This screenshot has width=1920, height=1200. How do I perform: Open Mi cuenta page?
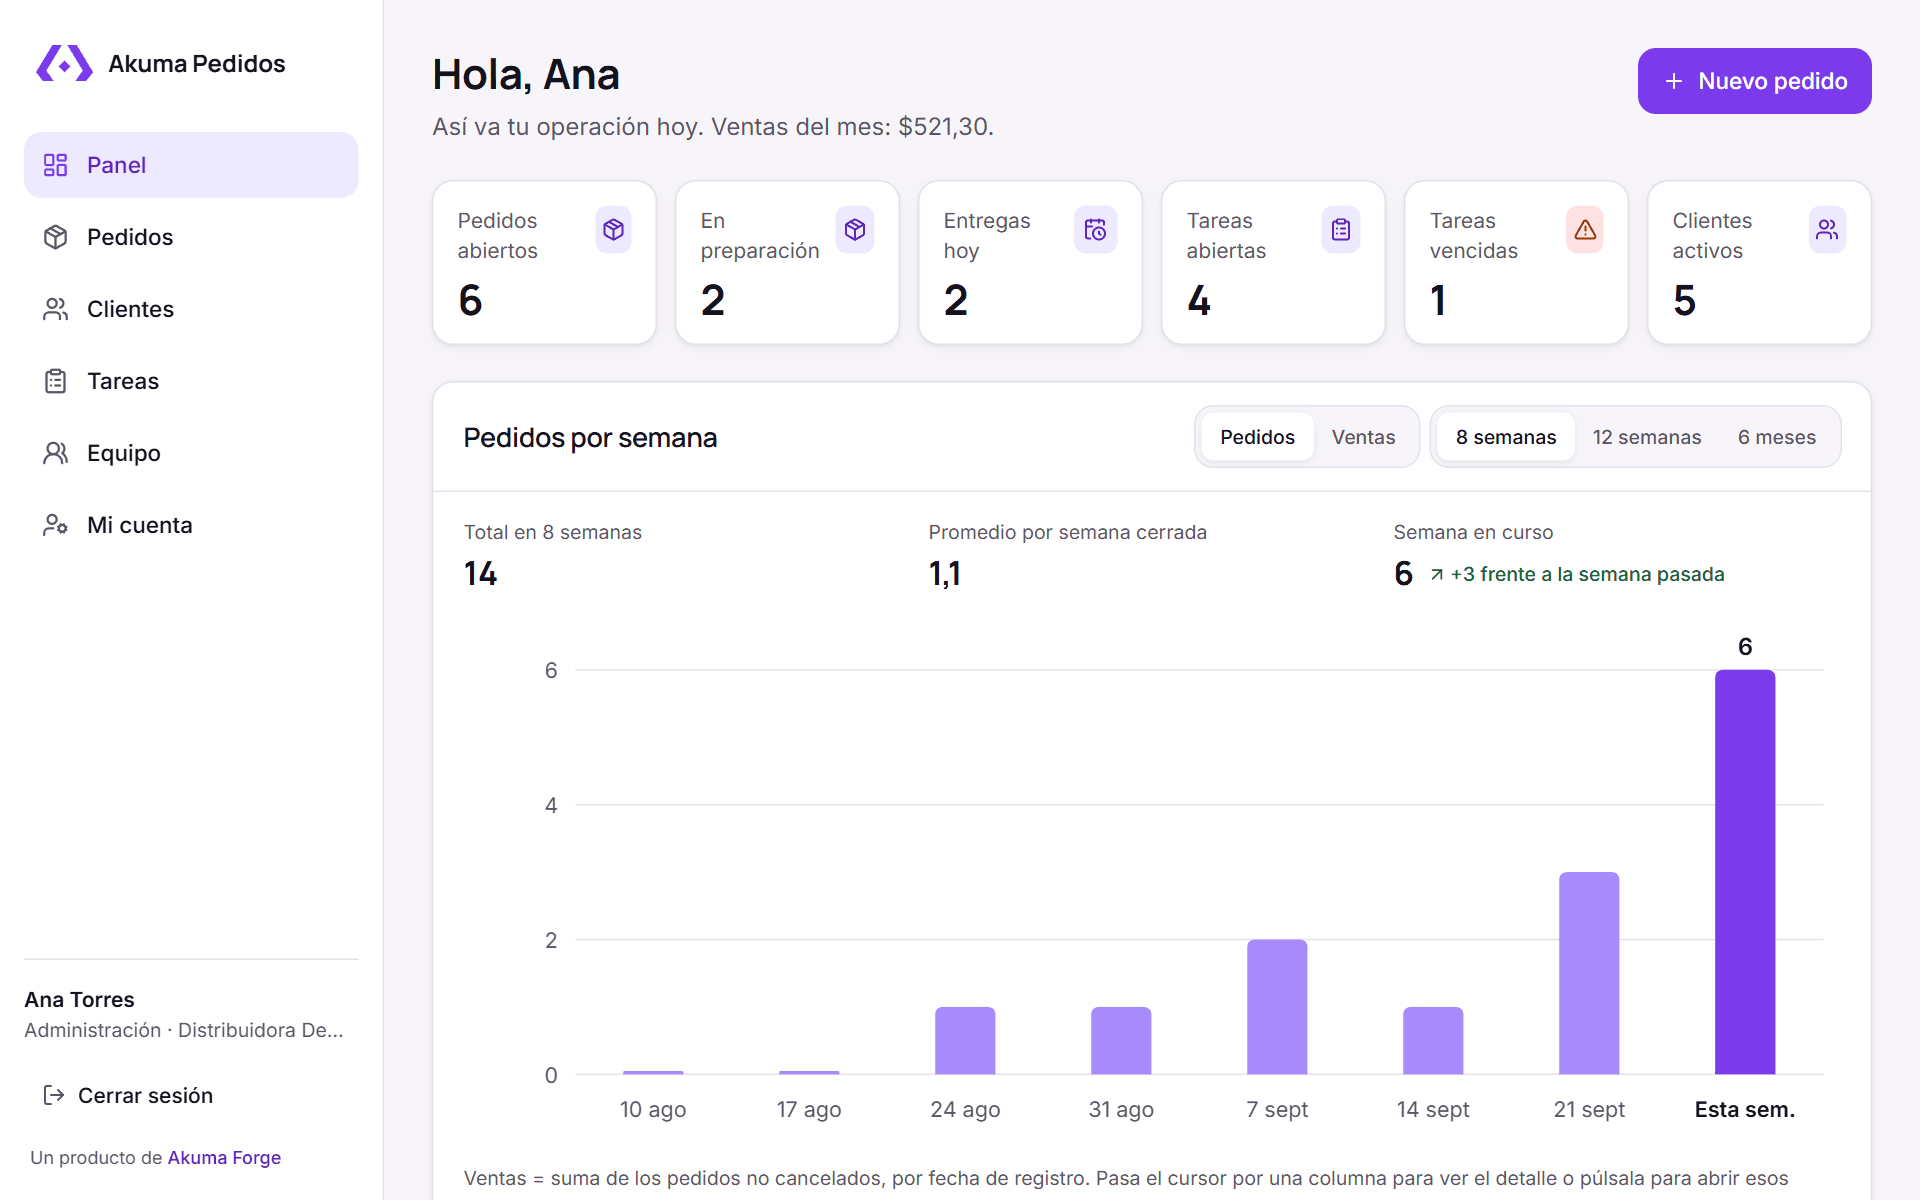coord(191,525)
